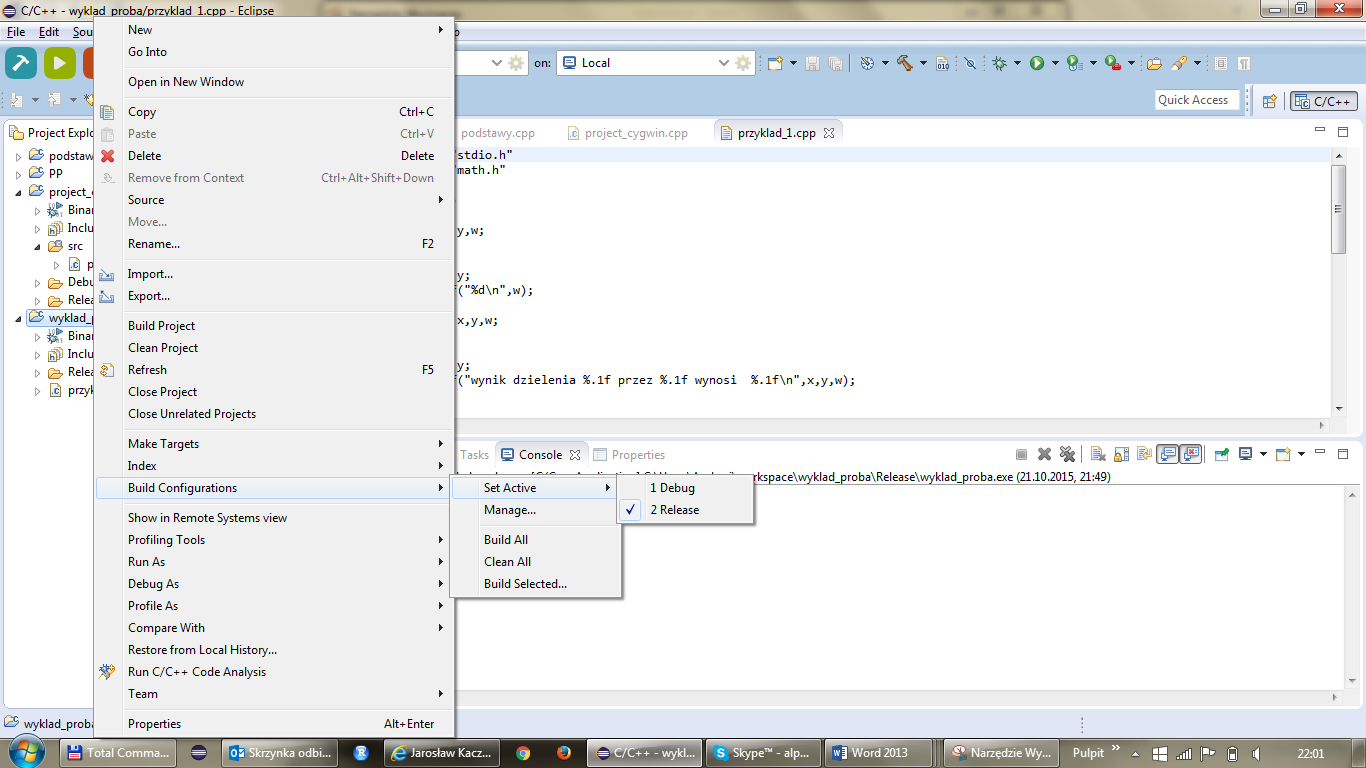Click the hammer Build icon in toolbar

pyautogui.click(x=905, y=63)
